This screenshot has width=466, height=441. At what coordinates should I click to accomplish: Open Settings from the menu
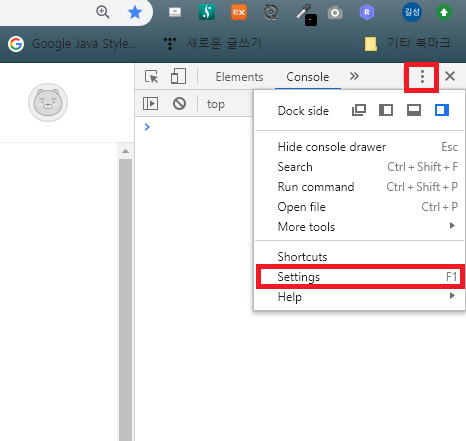359,277
